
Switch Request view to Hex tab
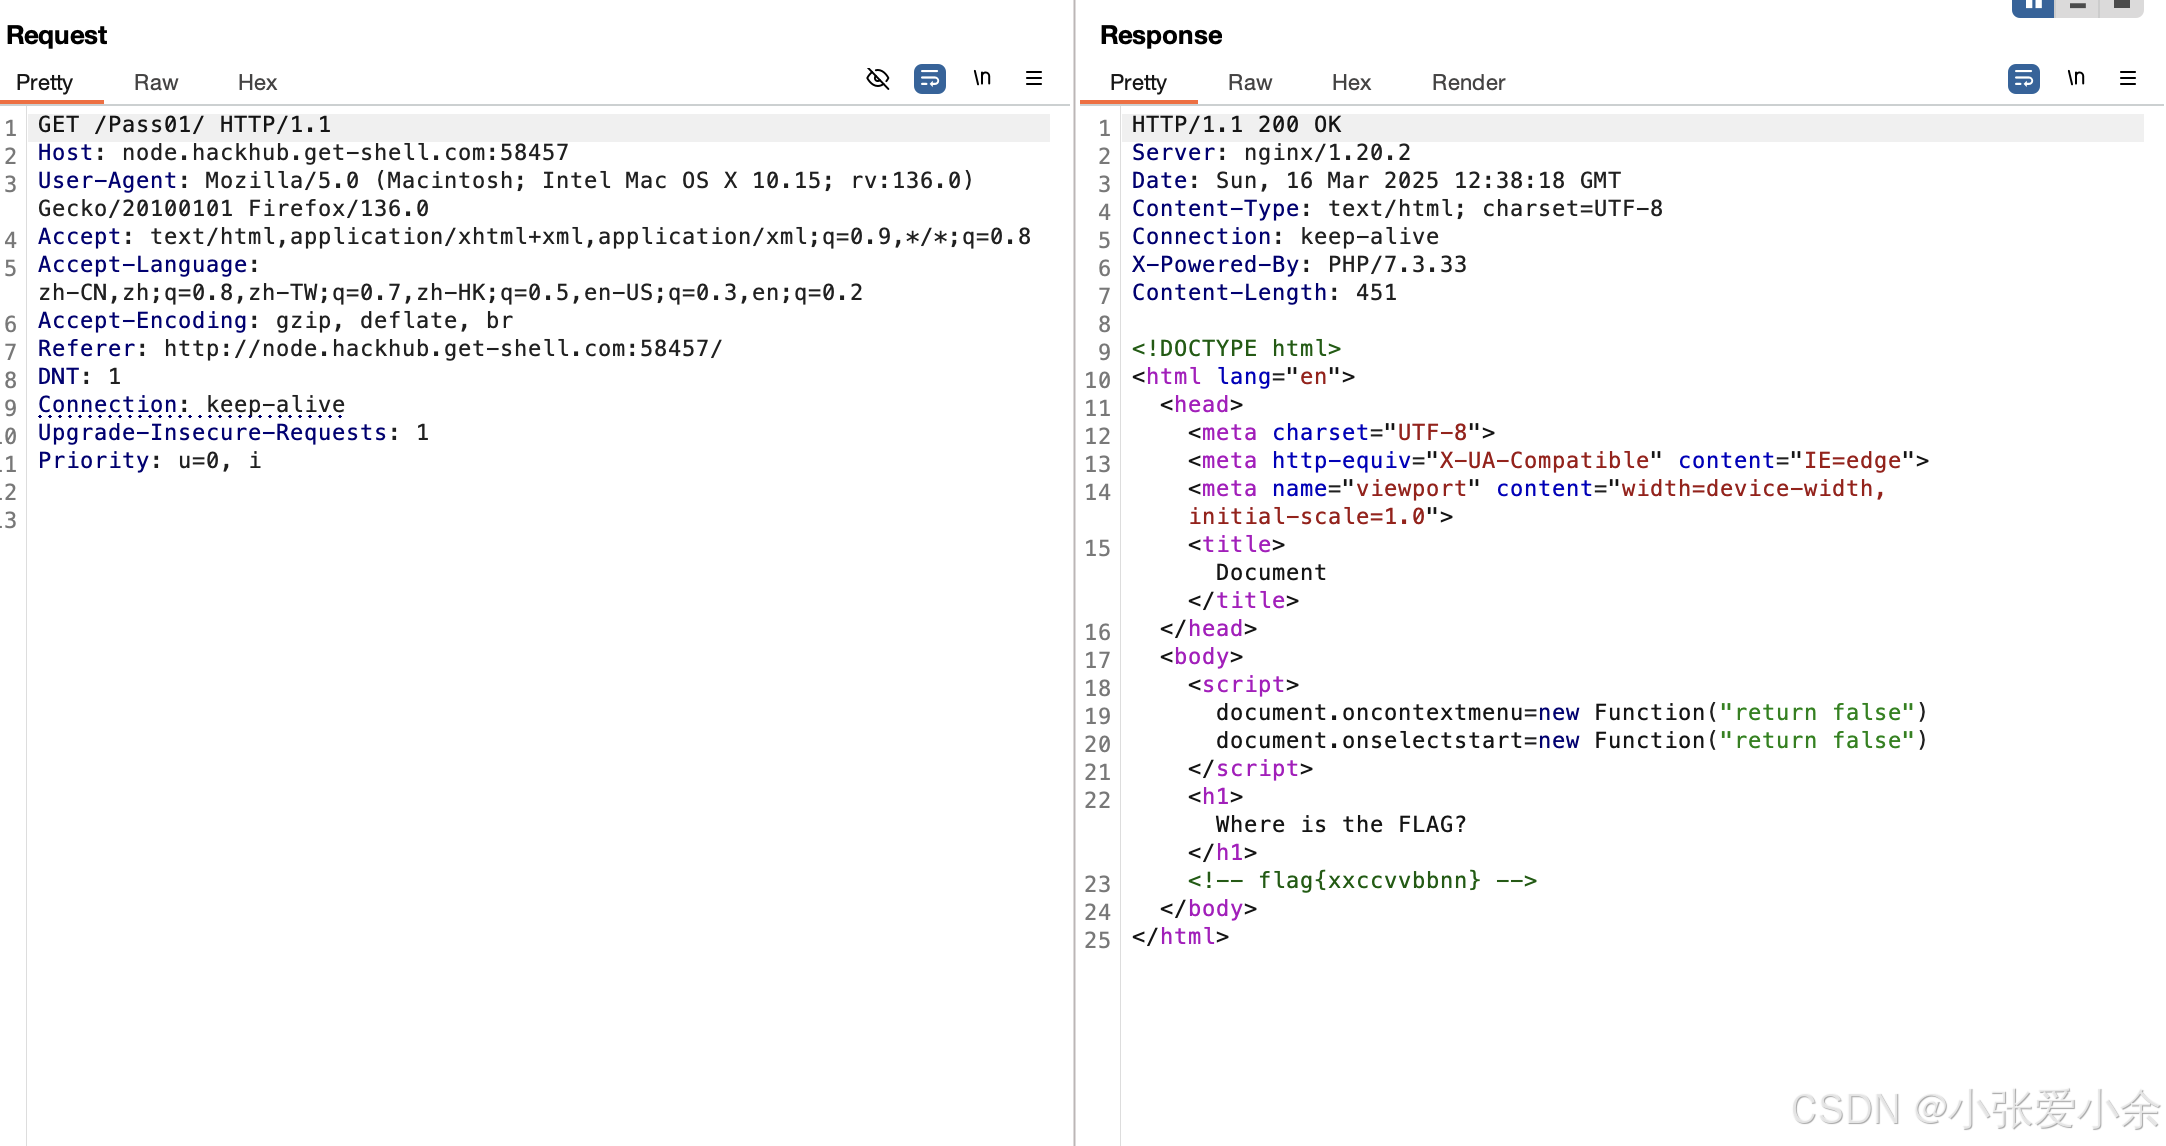[257, 82]
